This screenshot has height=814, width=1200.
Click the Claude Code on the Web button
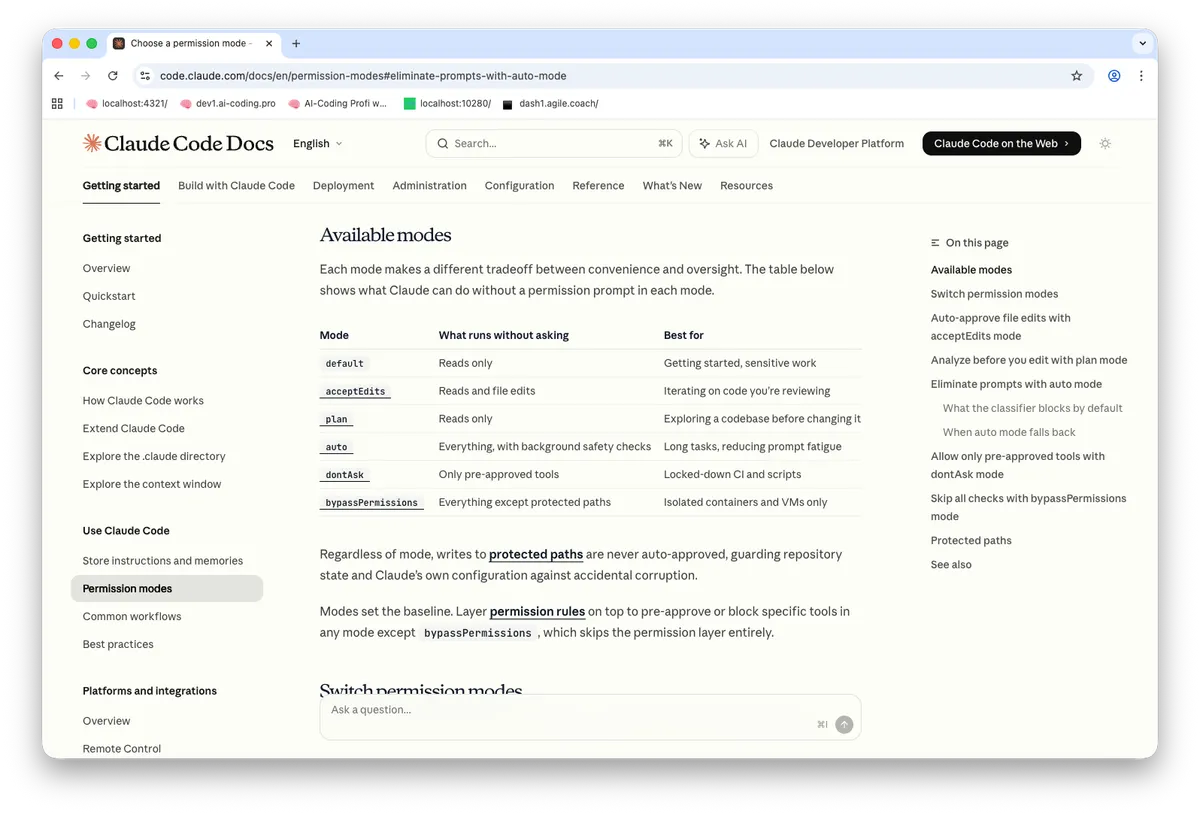pos(1001,143)
